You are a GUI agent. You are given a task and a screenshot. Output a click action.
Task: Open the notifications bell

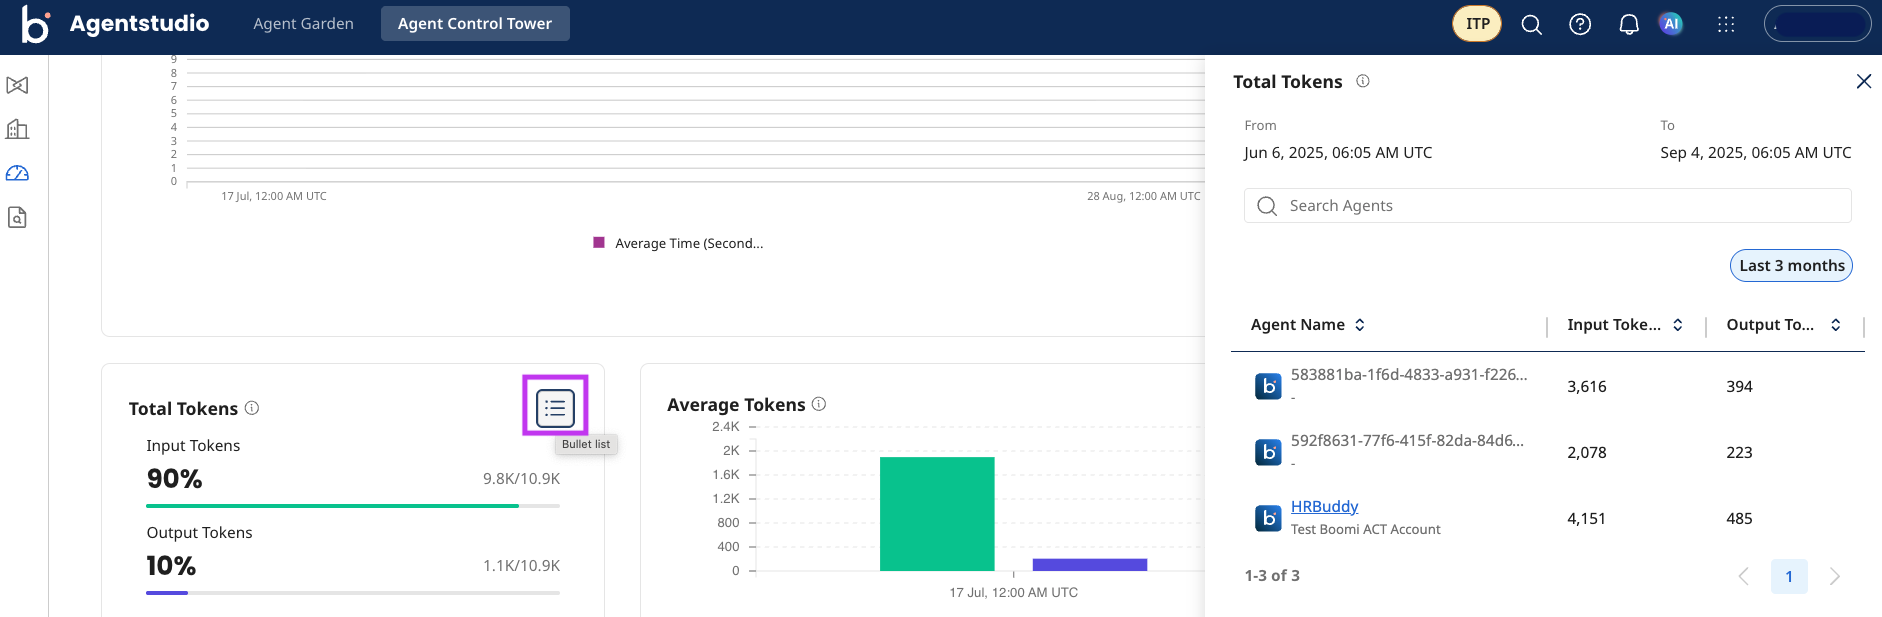pos(1628,25)
